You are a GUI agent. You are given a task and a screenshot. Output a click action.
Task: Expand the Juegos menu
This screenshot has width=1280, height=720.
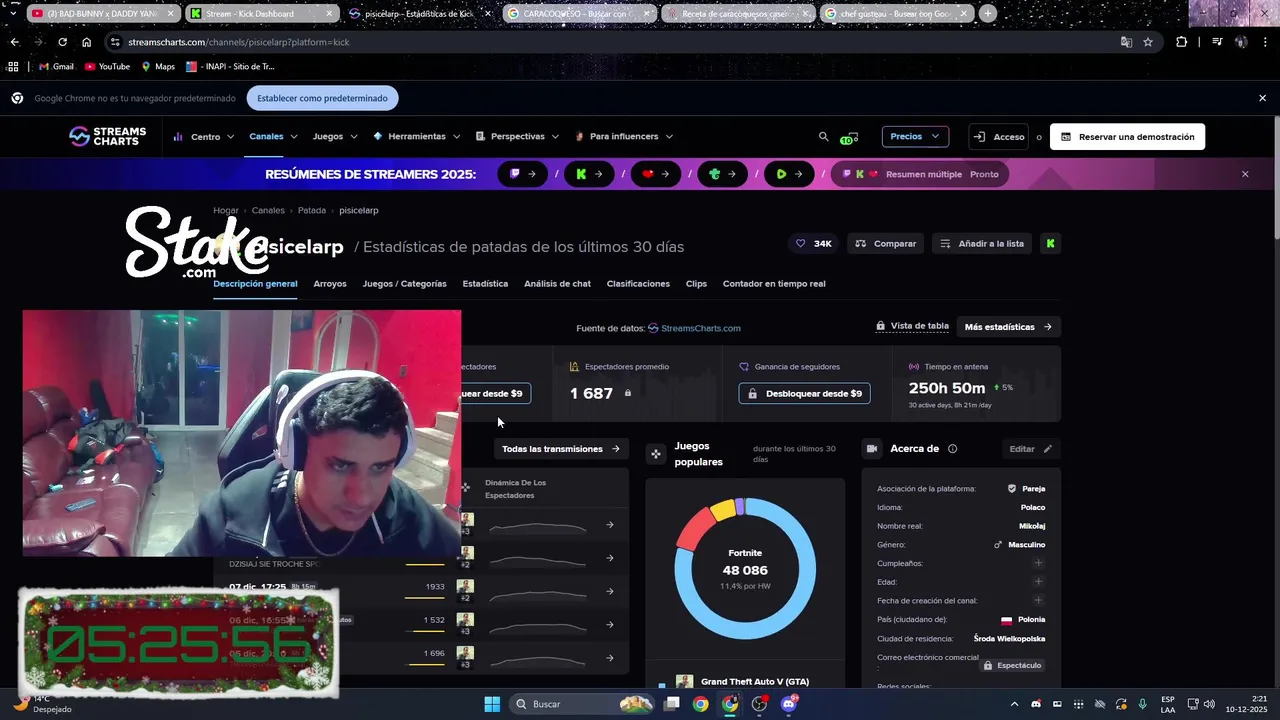[335, 136]
